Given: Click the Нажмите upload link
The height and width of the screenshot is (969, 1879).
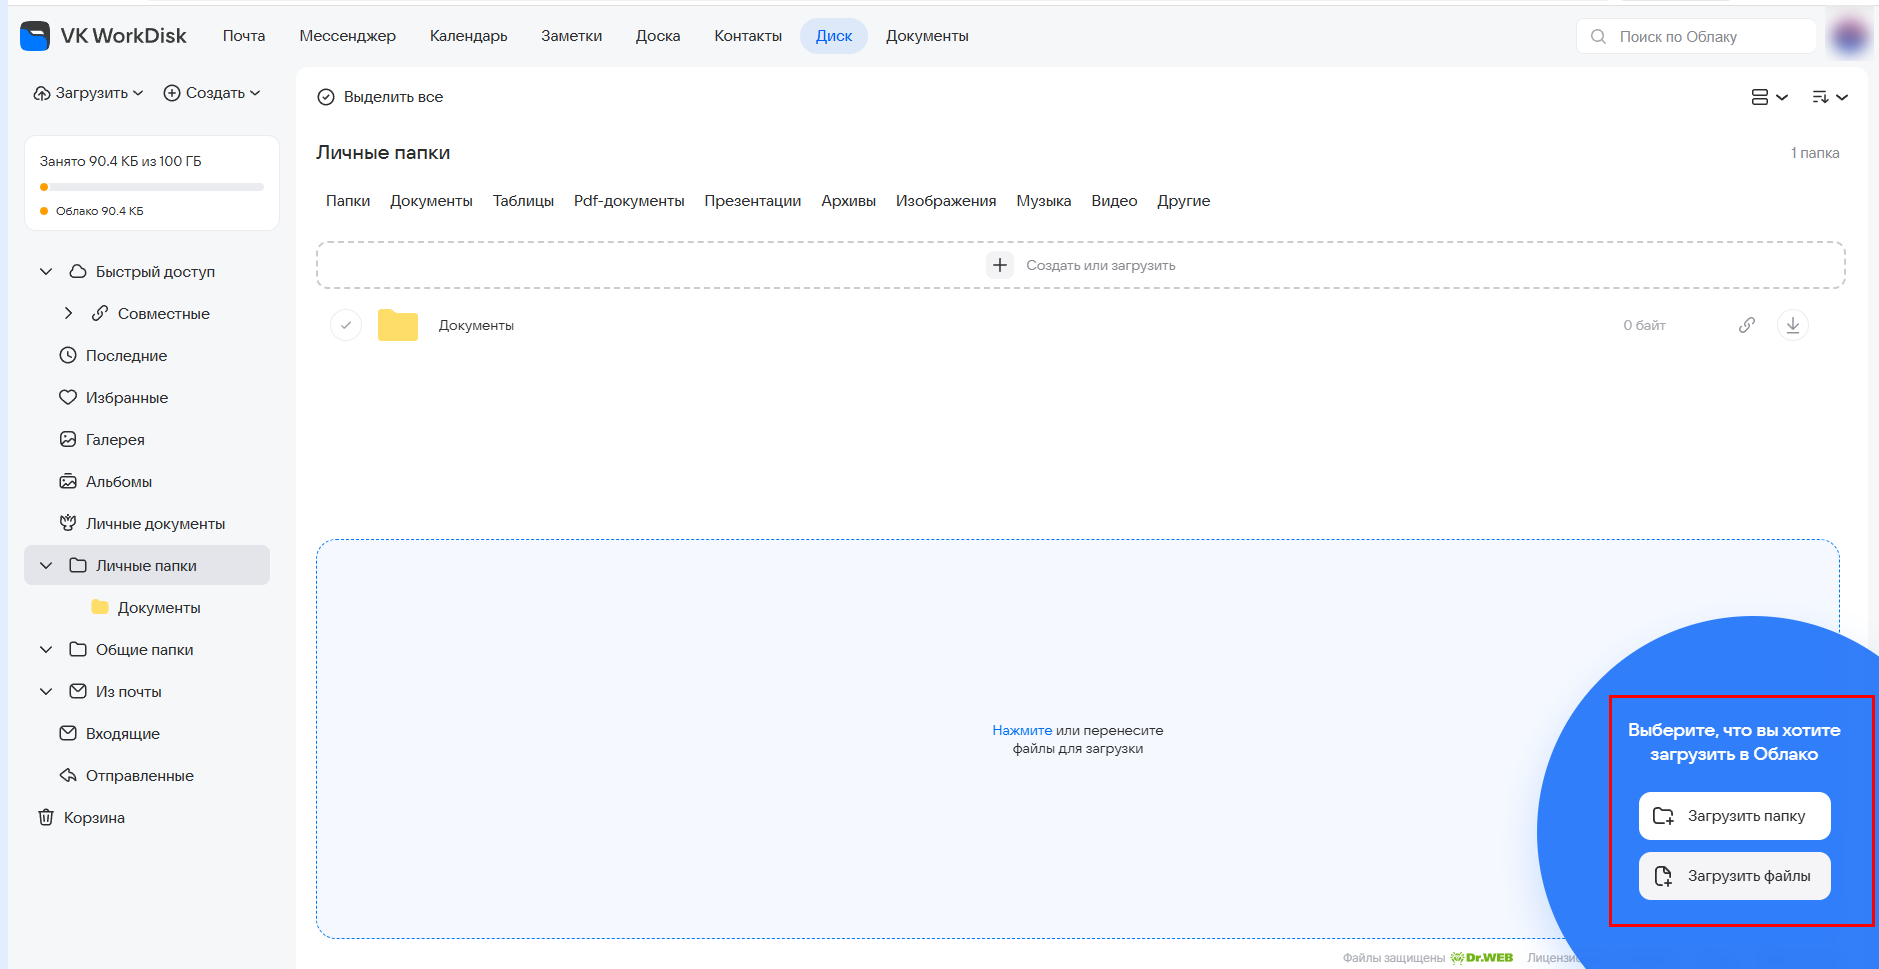Looking at the screenshot, I should (1021, 730).
